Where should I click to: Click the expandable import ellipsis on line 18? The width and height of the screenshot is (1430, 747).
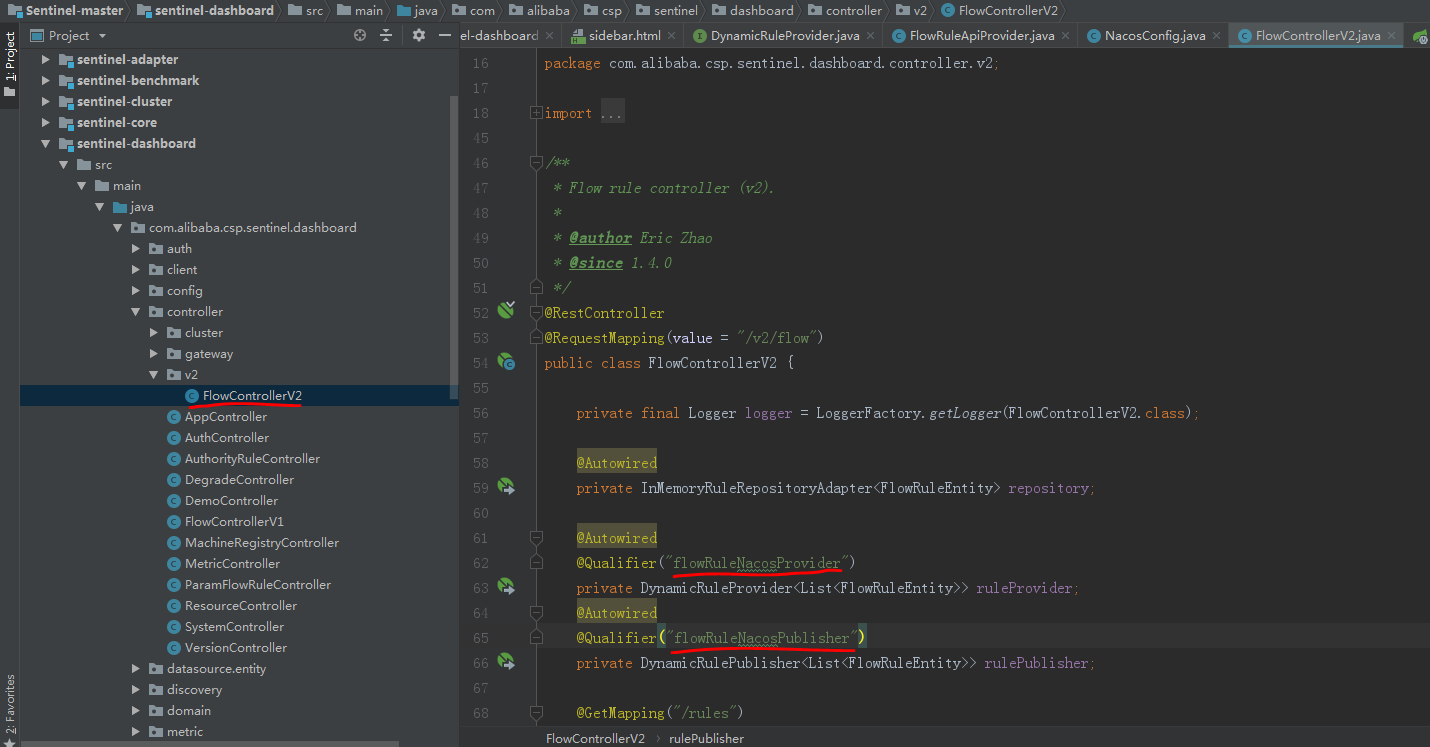pos(611,114)
